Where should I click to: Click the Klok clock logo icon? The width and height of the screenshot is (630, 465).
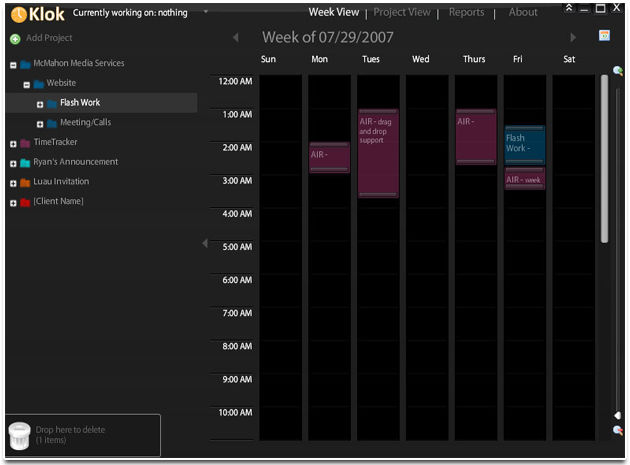coord(18,15)
